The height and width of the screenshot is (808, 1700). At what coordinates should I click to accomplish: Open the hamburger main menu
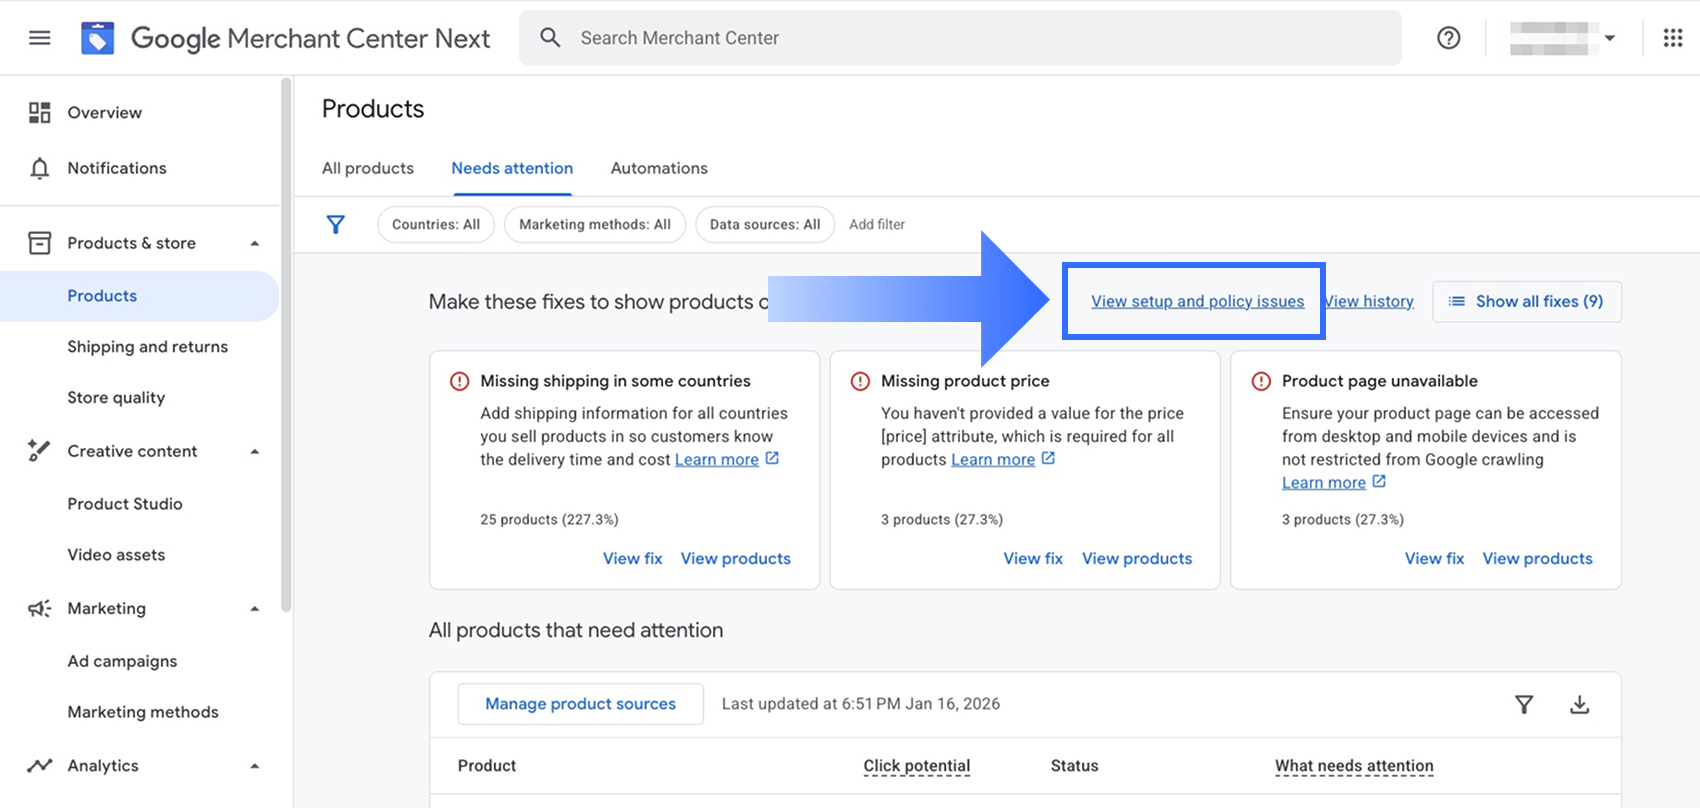coord(40,38)
